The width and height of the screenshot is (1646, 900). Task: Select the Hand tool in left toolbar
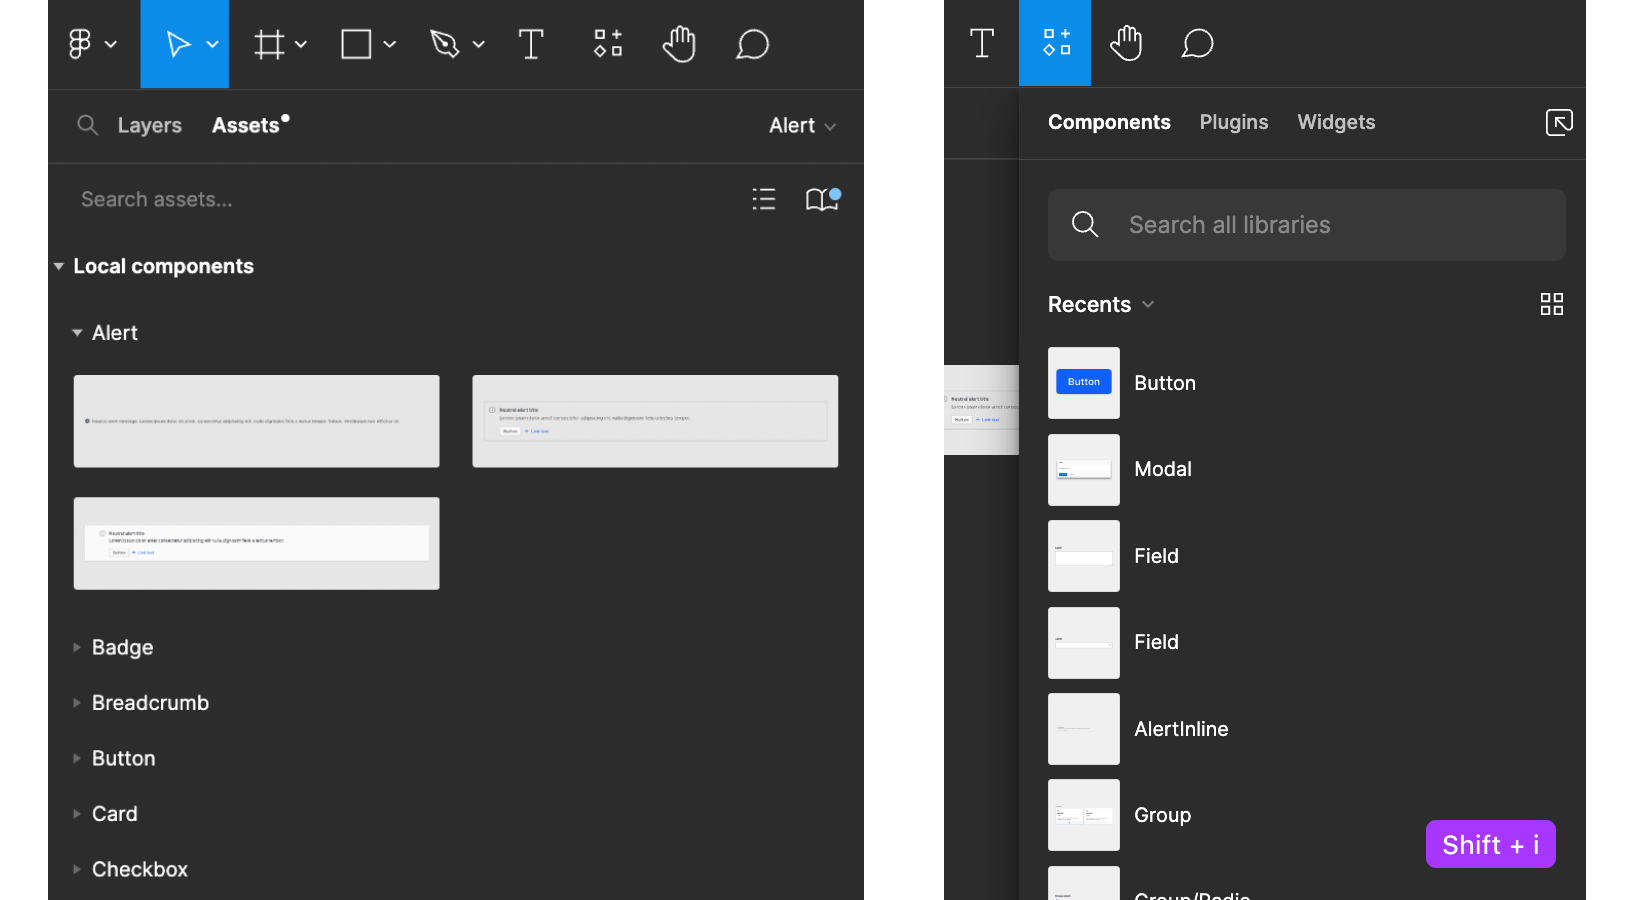[679, 44]
